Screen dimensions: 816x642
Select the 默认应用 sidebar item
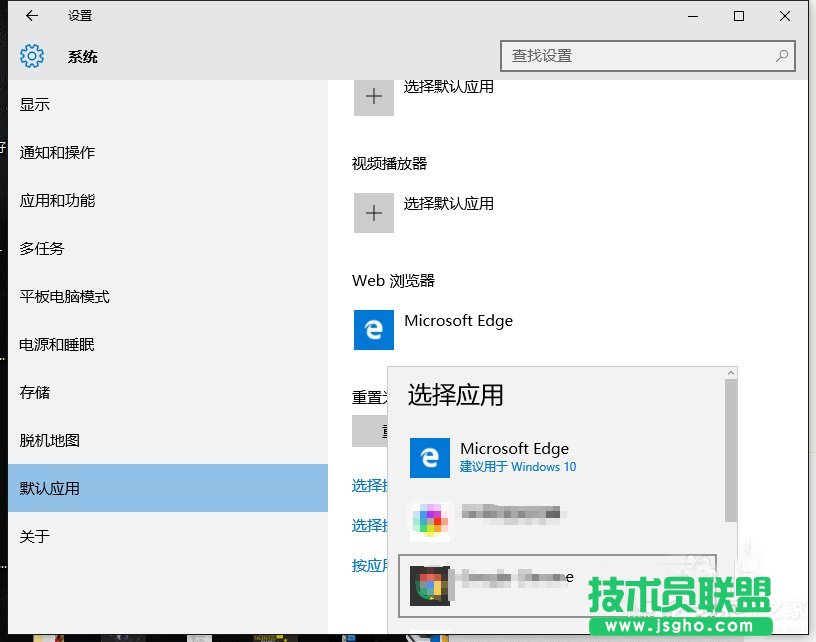(168, 488)
